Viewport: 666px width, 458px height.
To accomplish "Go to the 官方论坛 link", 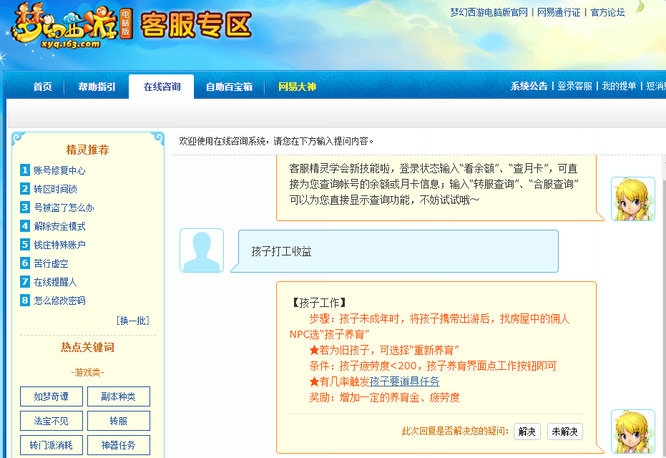I will click(607, 13).
